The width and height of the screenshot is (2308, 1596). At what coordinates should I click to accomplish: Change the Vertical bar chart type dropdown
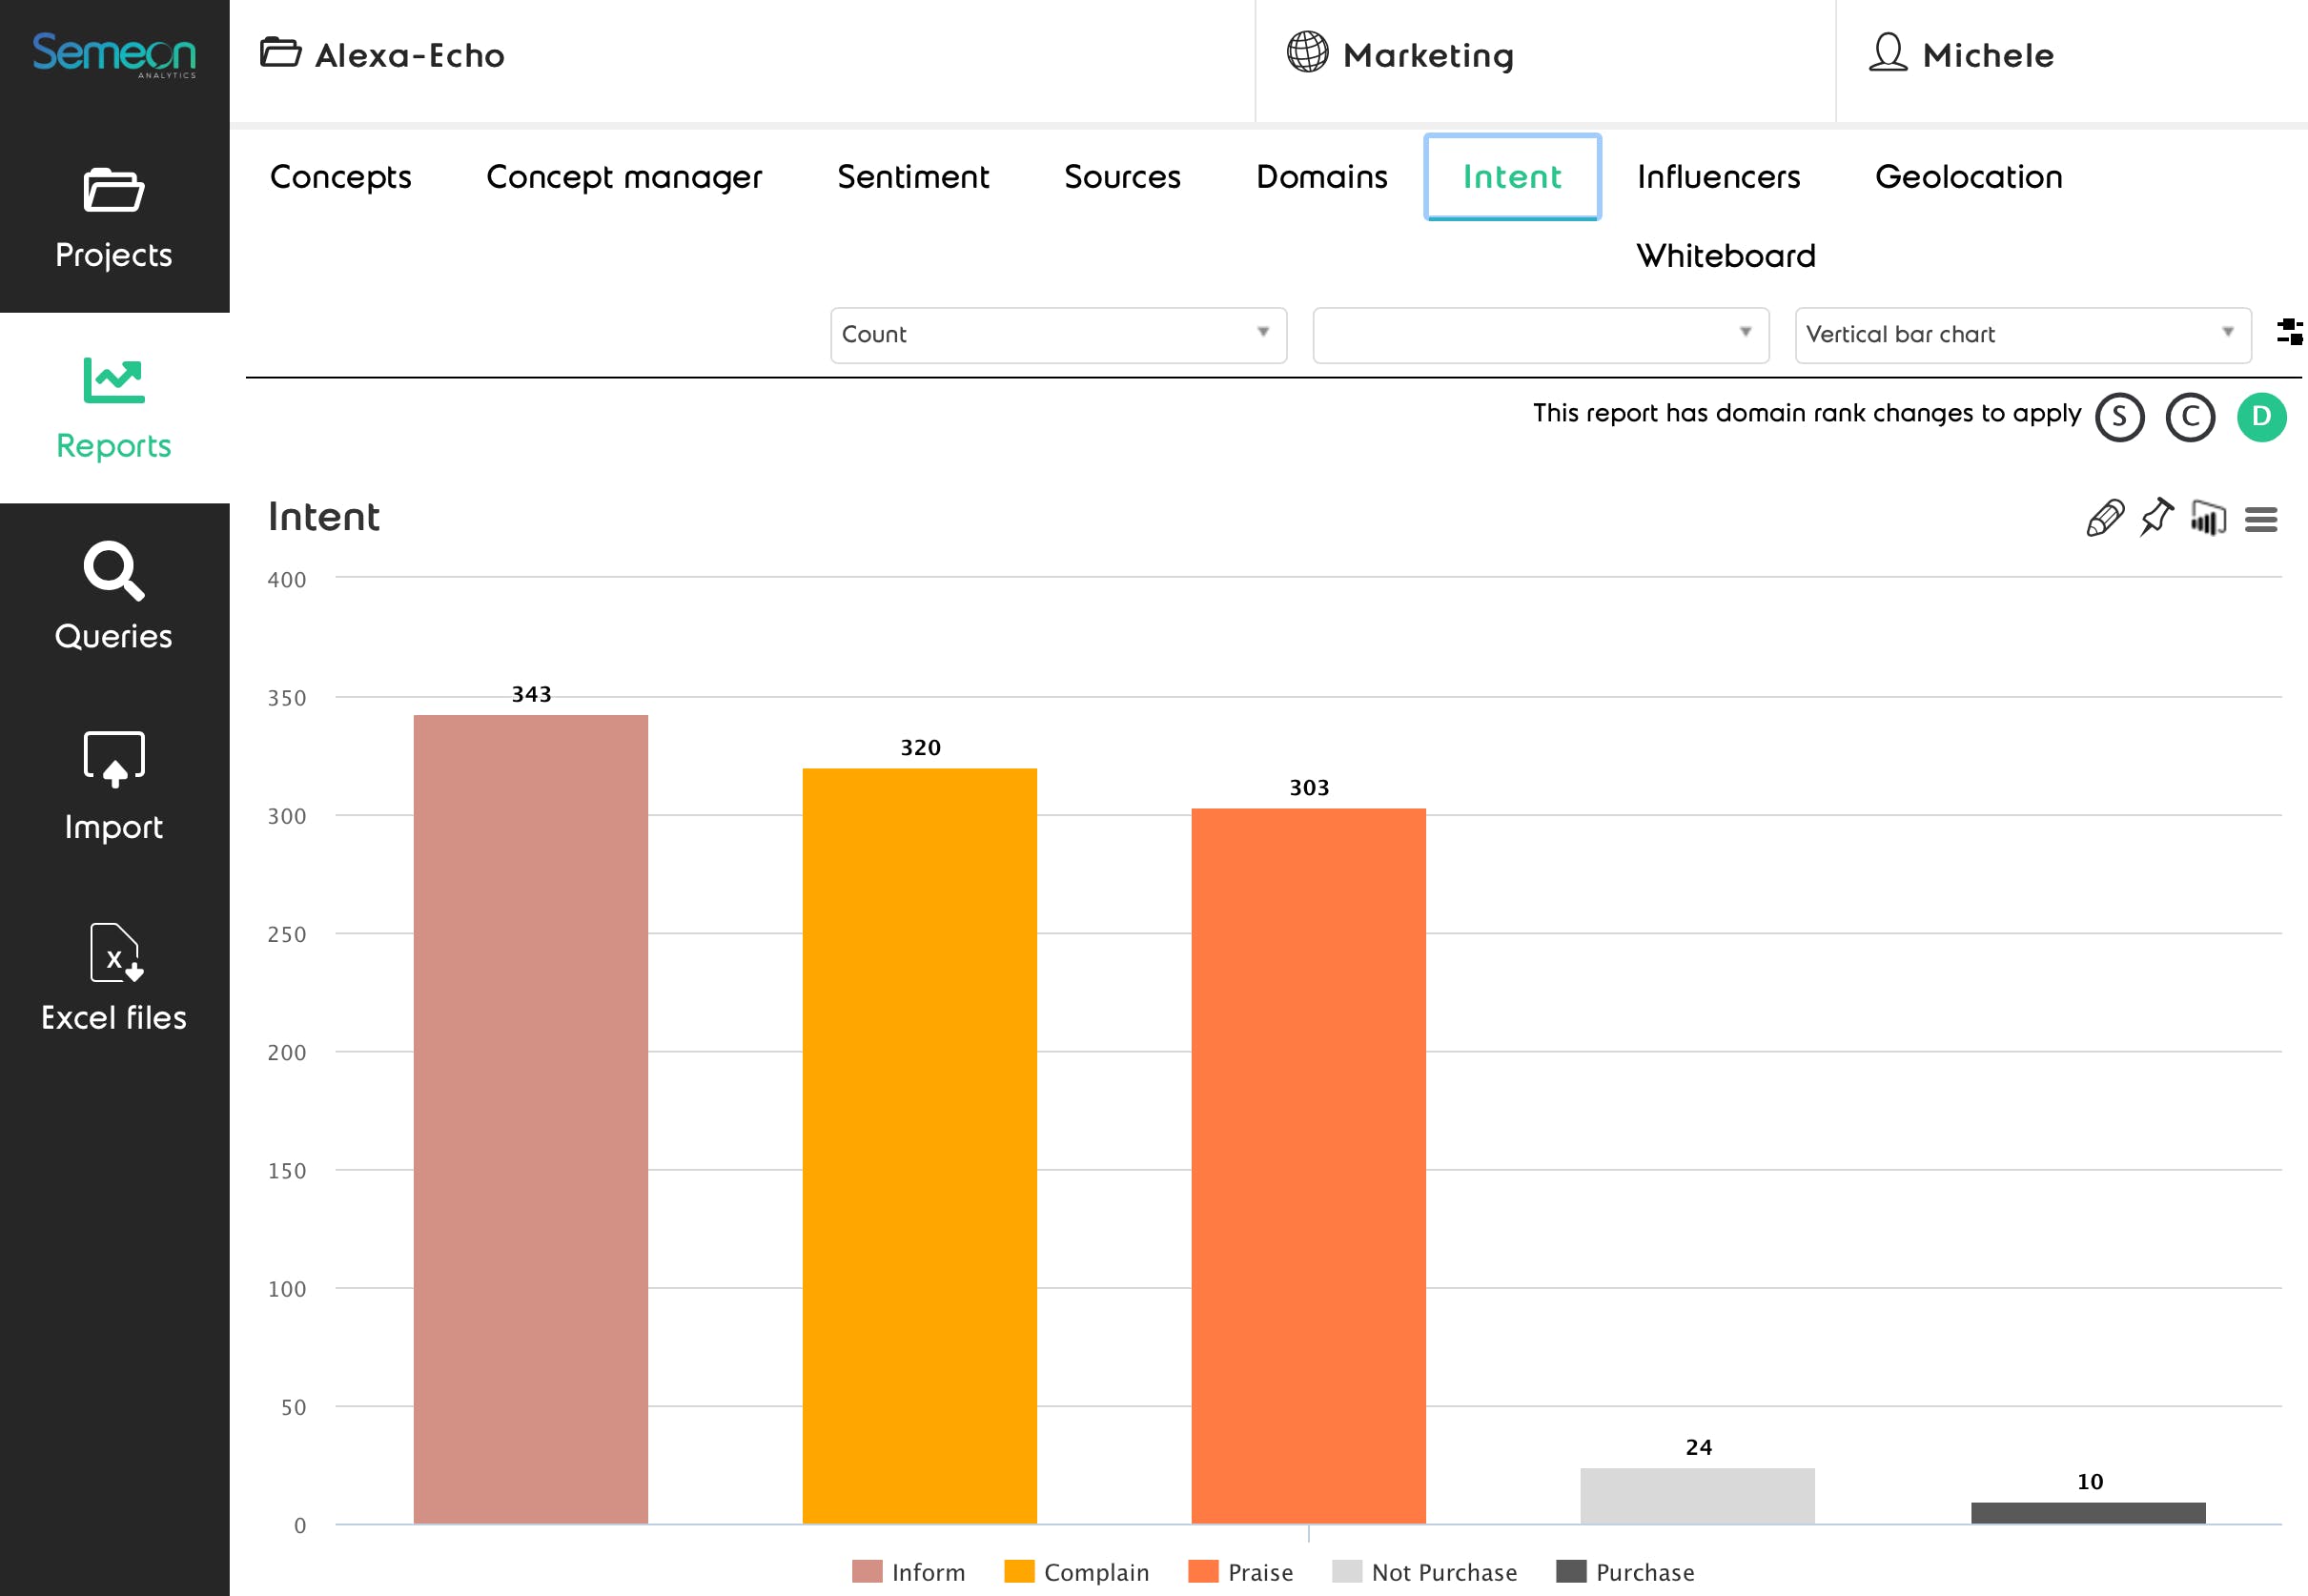coord(2022,335)
